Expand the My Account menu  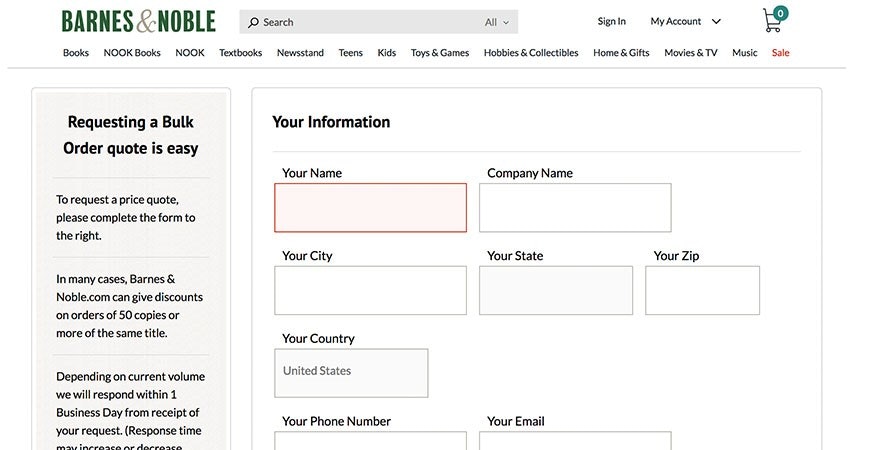[685, 21]
